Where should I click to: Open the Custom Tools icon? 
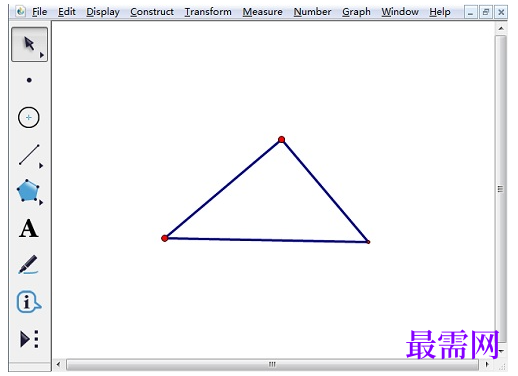tap(29, 339)
